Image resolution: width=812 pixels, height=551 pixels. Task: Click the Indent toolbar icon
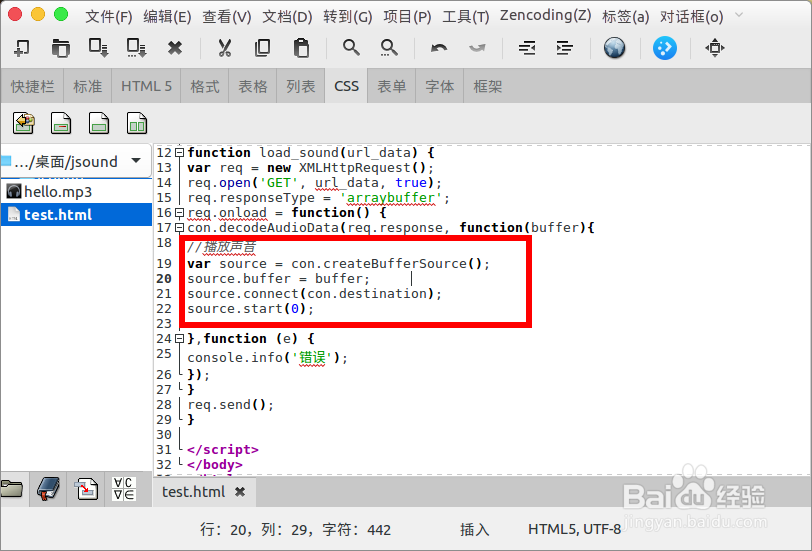point(564,48)
